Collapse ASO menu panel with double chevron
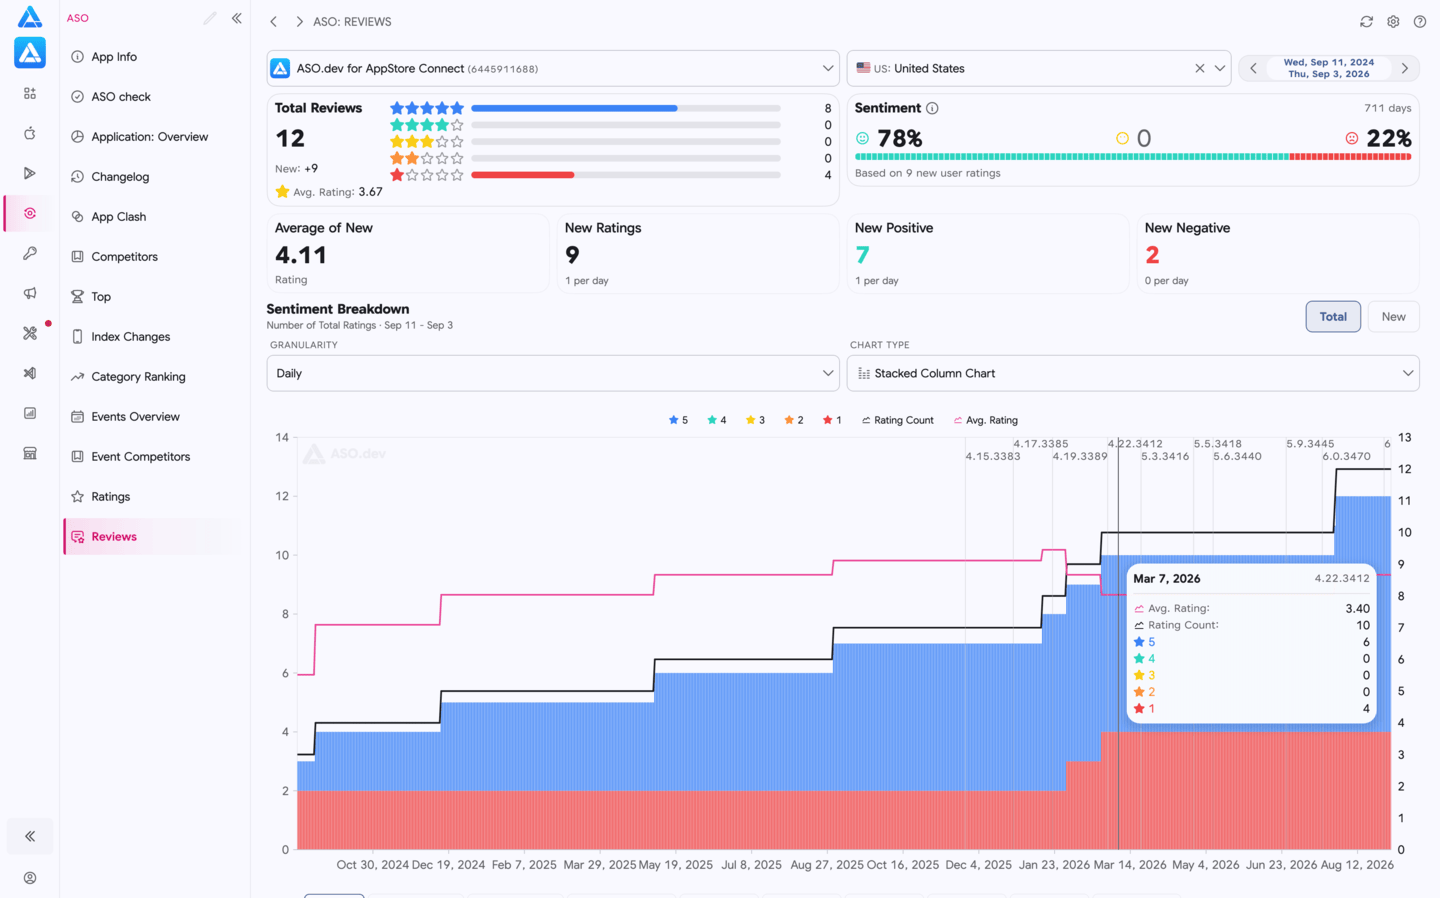 (x=237, y=18)
